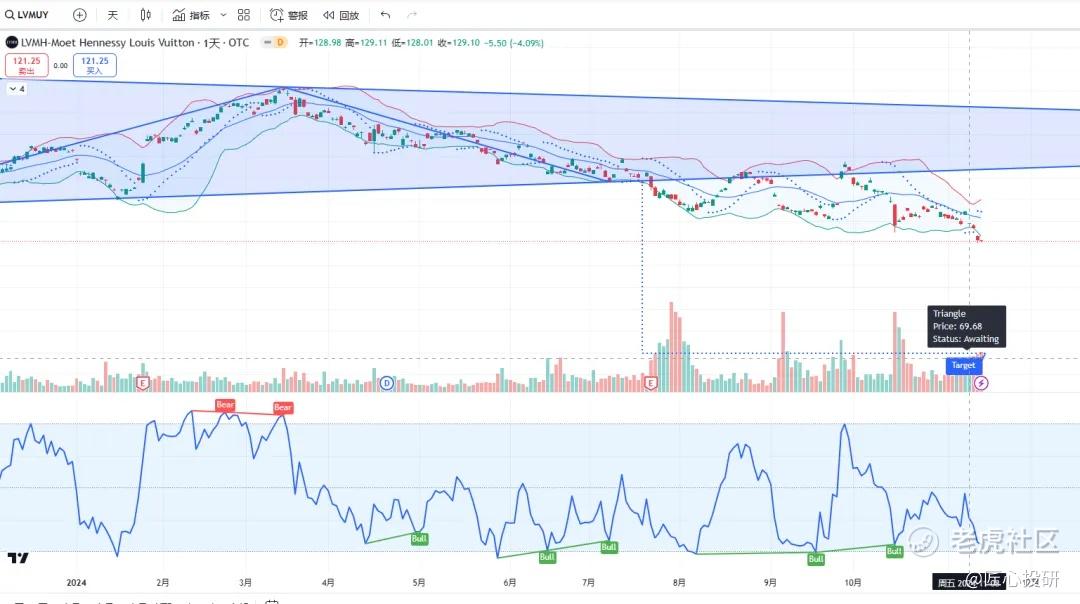This screenshot has height=604, width=1080.
Task: Click the 开=128.98 open value
Action: pyautogui.click(x=320, y=43)
